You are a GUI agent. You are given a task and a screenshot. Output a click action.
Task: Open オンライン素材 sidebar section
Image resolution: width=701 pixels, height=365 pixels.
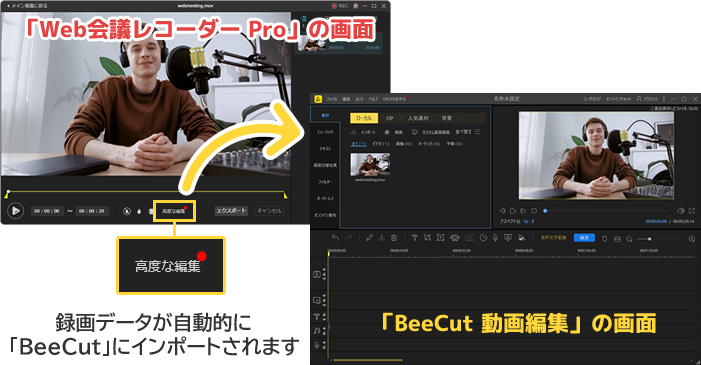pyautogui.click(x=325, y=215)
